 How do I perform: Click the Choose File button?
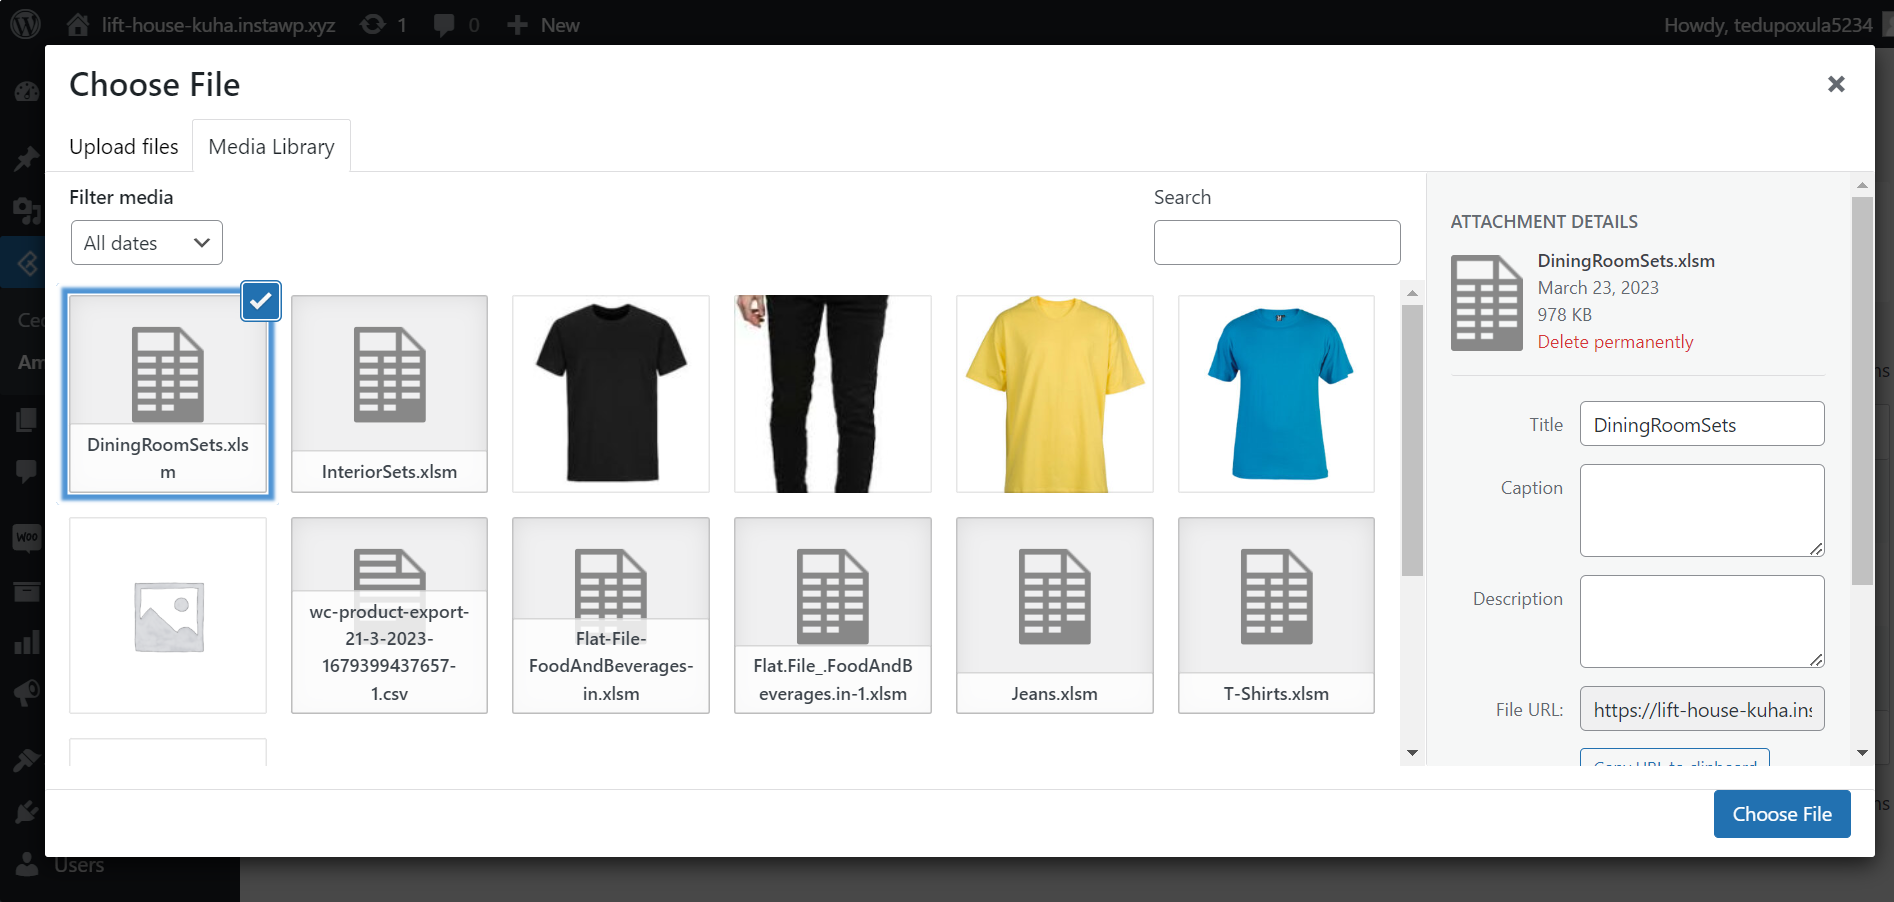(1782, 814)
